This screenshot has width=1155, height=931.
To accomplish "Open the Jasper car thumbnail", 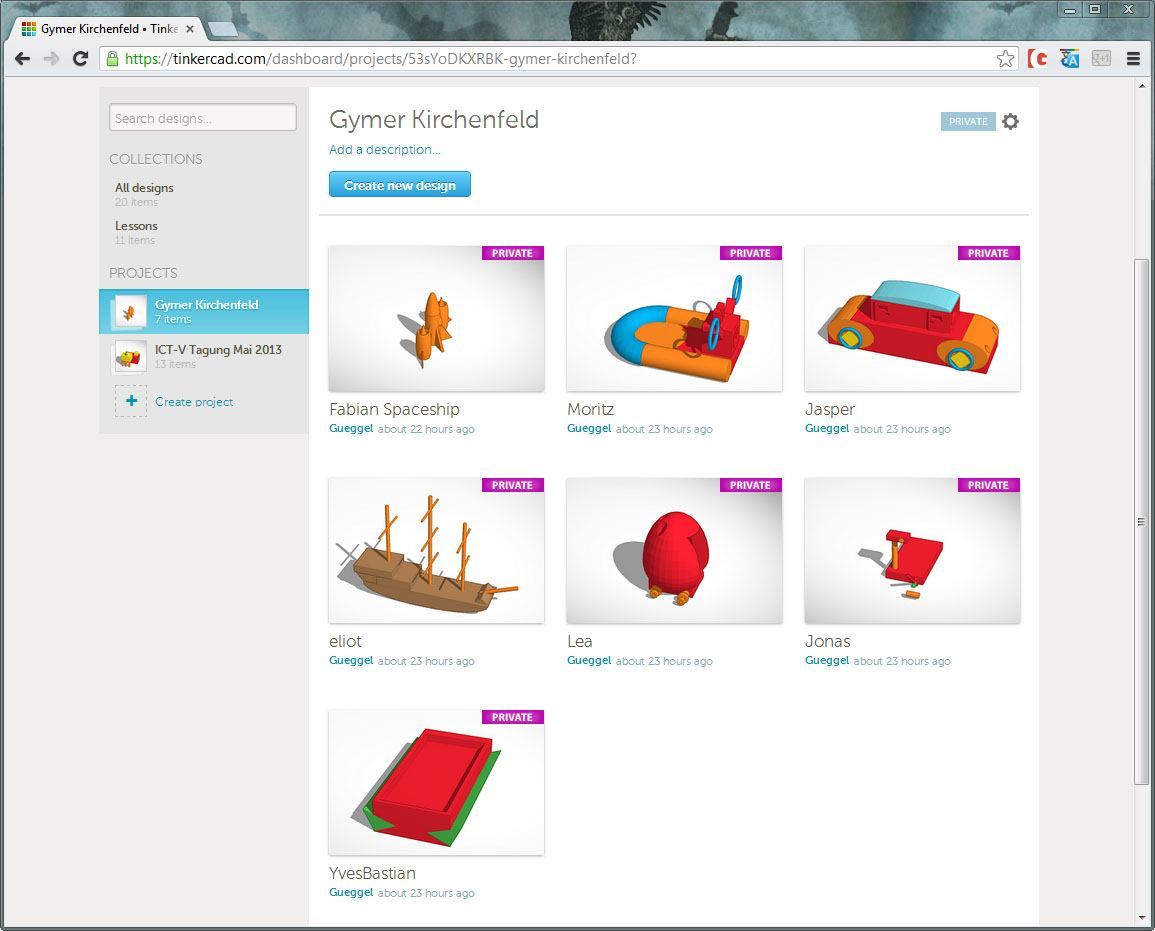I will pos(912,318).
